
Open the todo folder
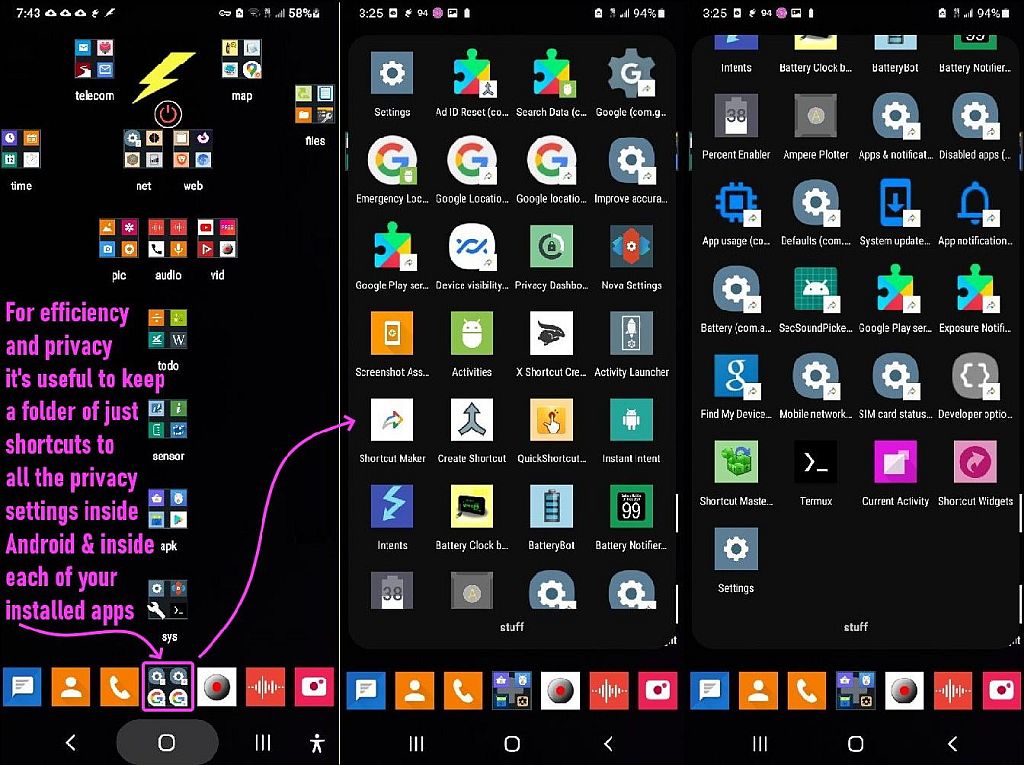[x=168, y=329]
